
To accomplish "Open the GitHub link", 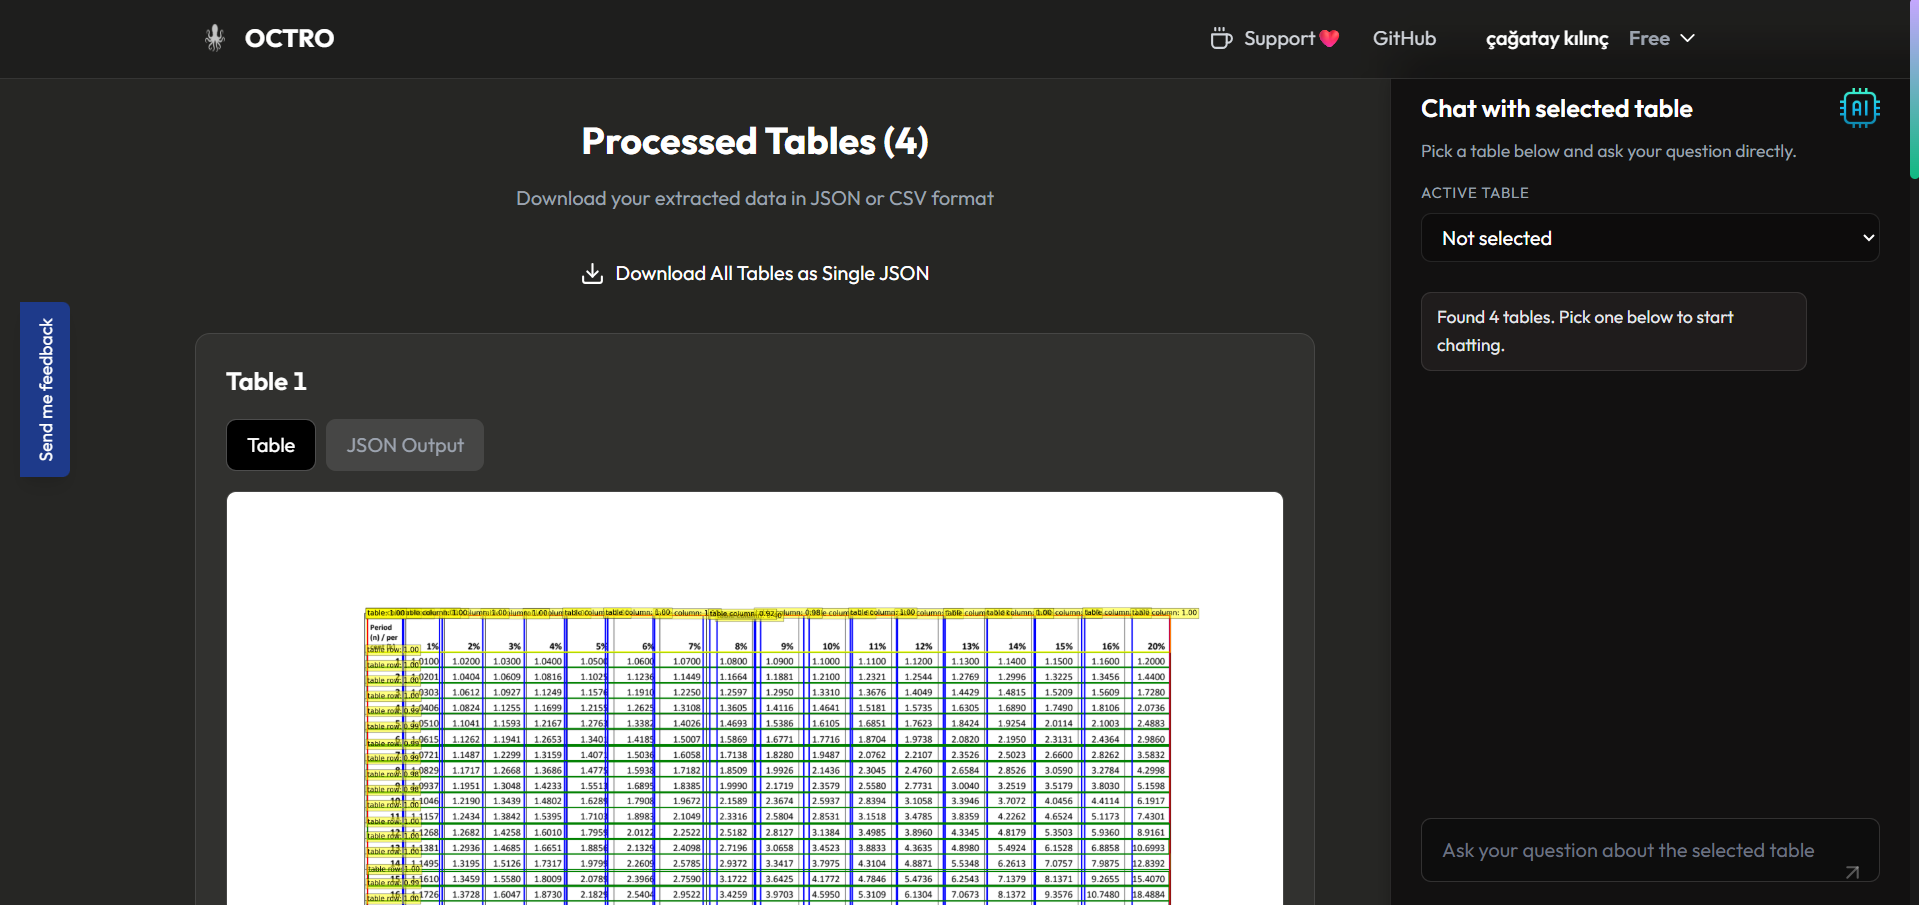I will pos(1404,38).
